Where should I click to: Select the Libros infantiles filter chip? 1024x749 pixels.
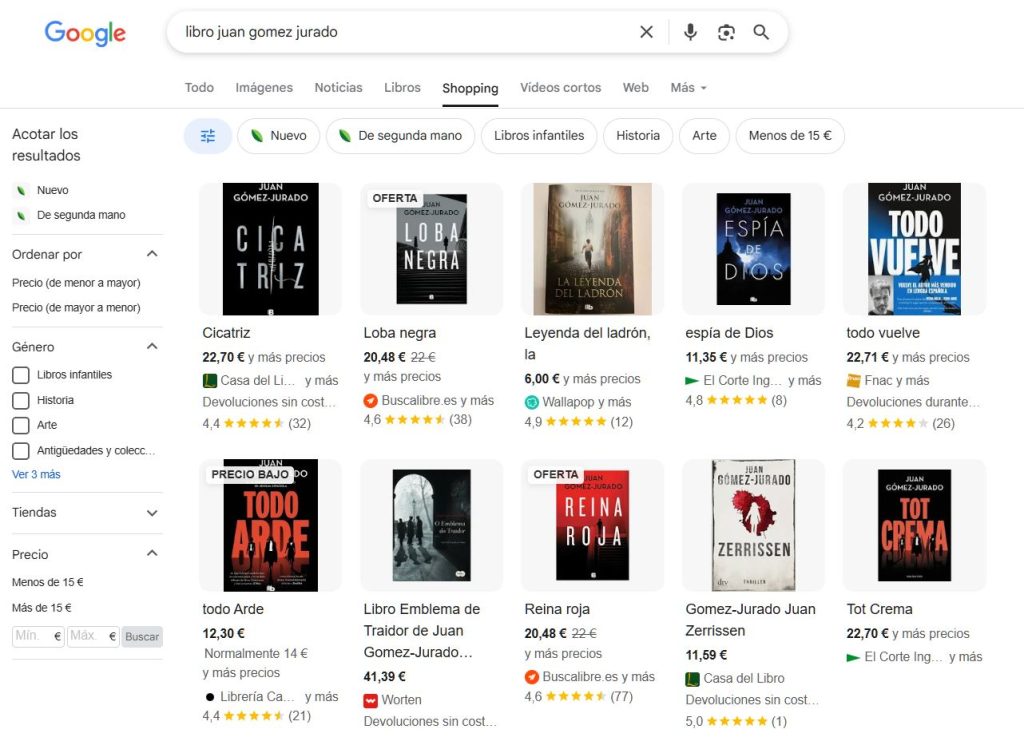tap(539, 136)
